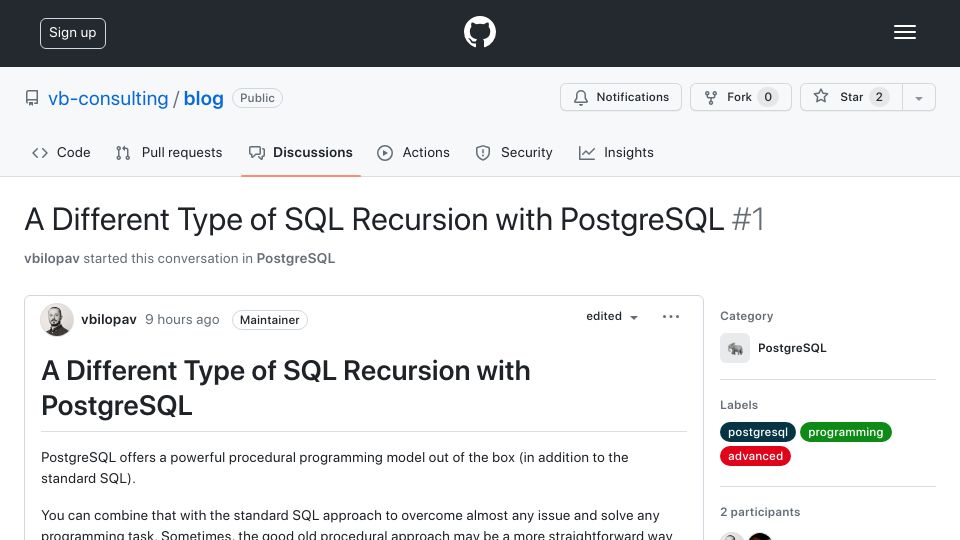
Task: Filter by the programming label
Action: (846, 432)
